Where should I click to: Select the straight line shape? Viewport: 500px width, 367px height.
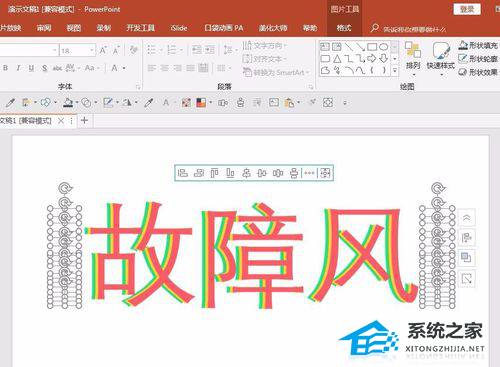[348, 47]
